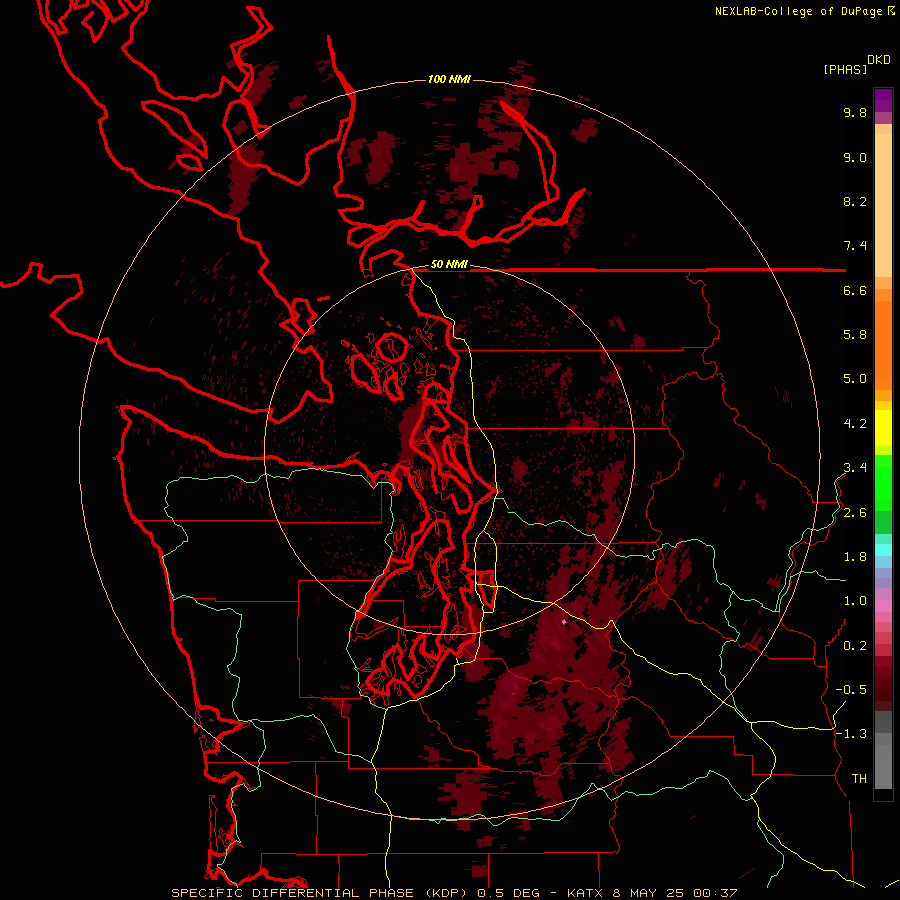Viewport: 900px width, 900px height.
Task: Click the 7.4 scale value
Action: click(855, 246)
